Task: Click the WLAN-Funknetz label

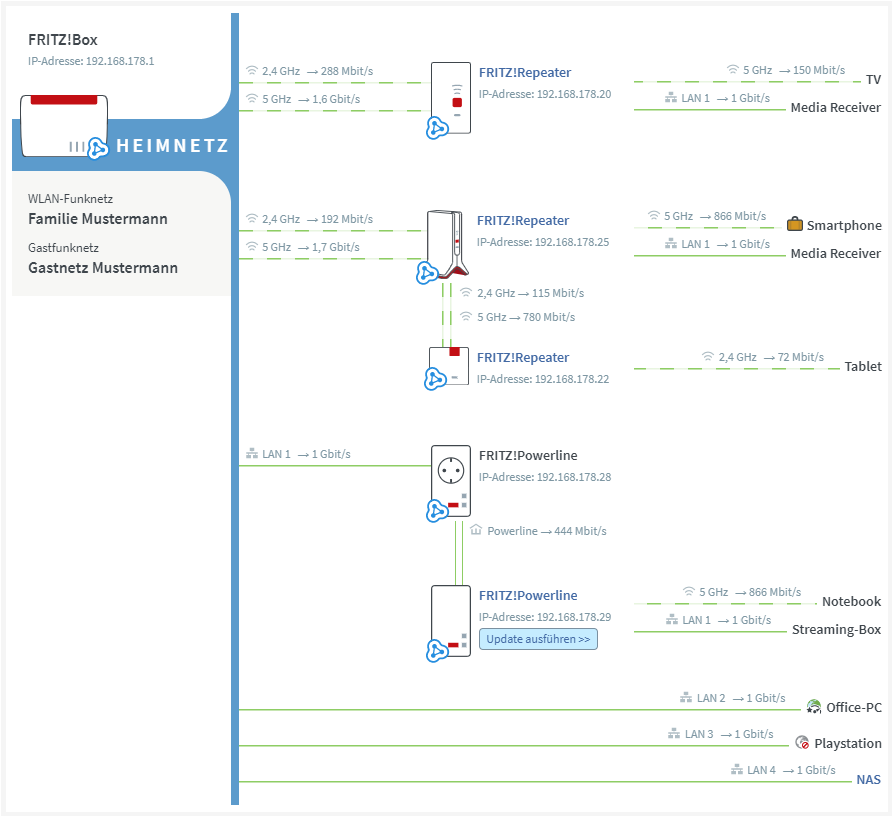Action: pyautogui.click(x=71, y=199)
